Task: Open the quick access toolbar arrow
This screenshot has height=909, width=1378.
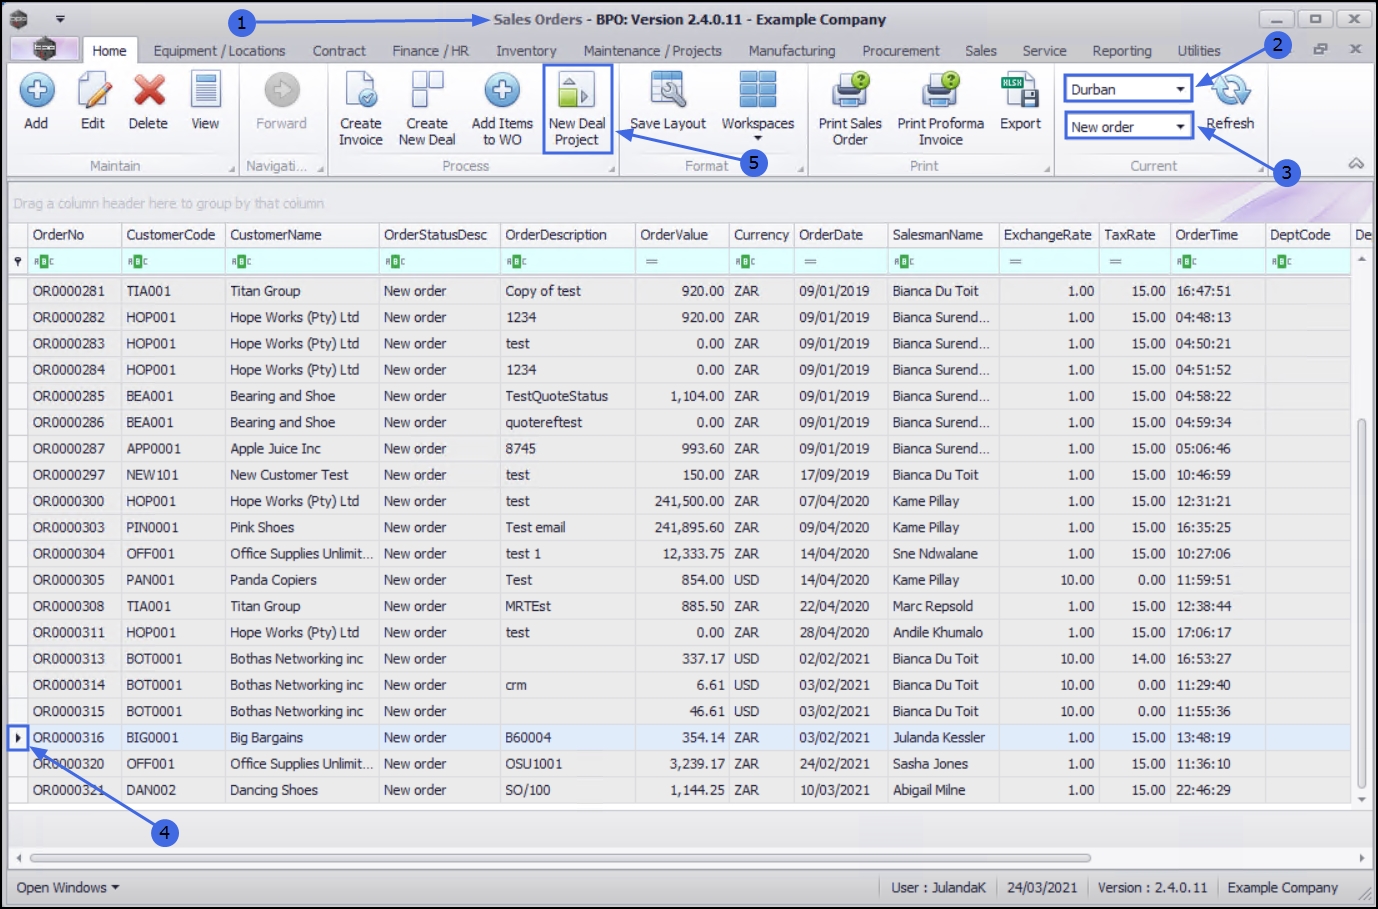Action: 60,19
